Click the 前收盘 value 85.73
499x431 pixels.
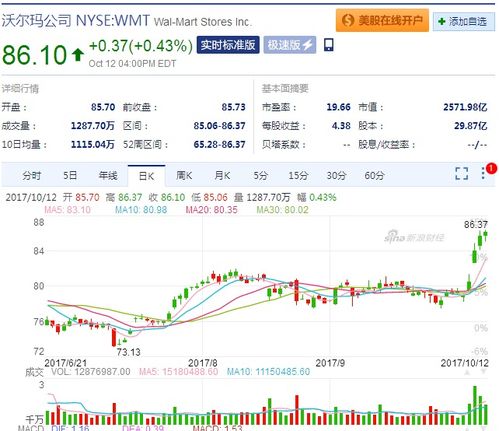click(x=233, y=107)
